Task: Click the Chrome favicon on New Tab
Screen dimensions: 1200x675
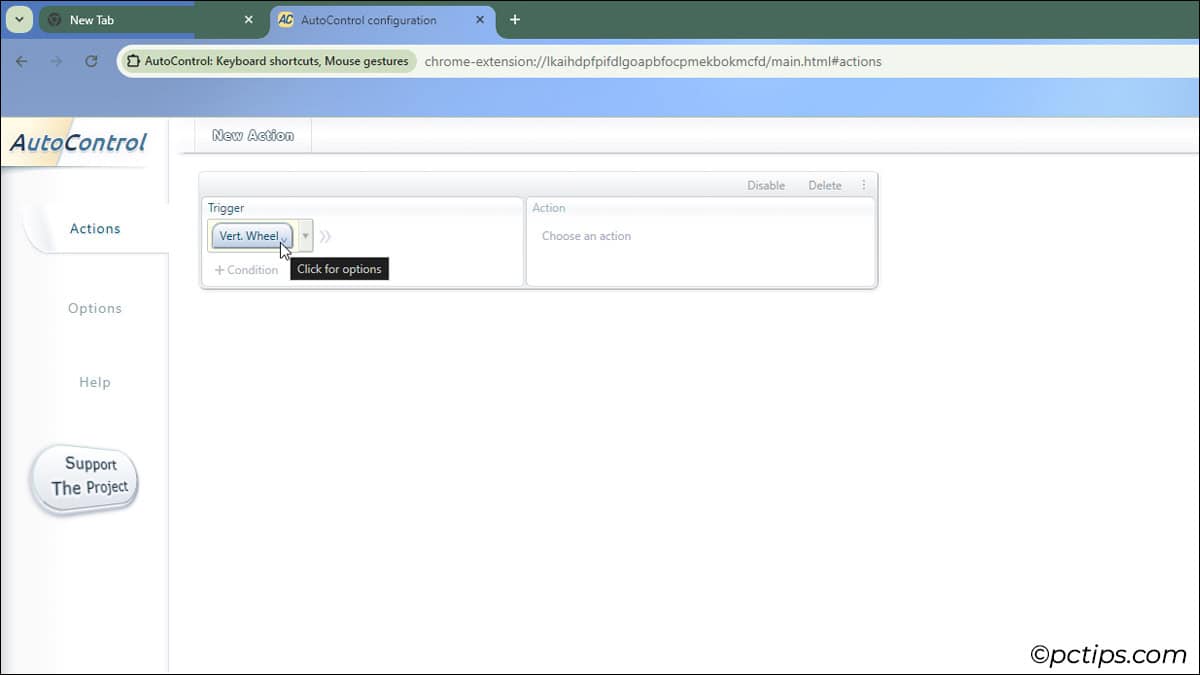Action: tap(55, 20)
